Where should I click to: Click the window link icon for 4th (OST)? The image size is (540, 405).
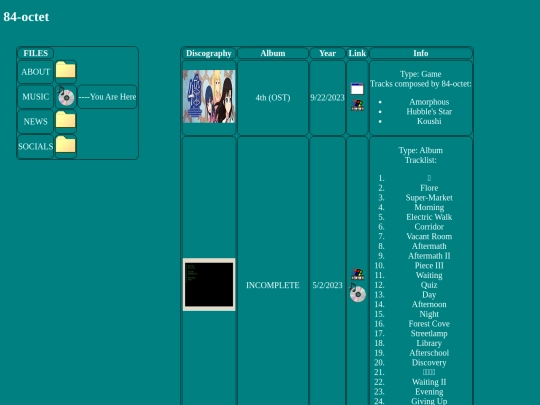pyautogui.click(x=357, y=89)
